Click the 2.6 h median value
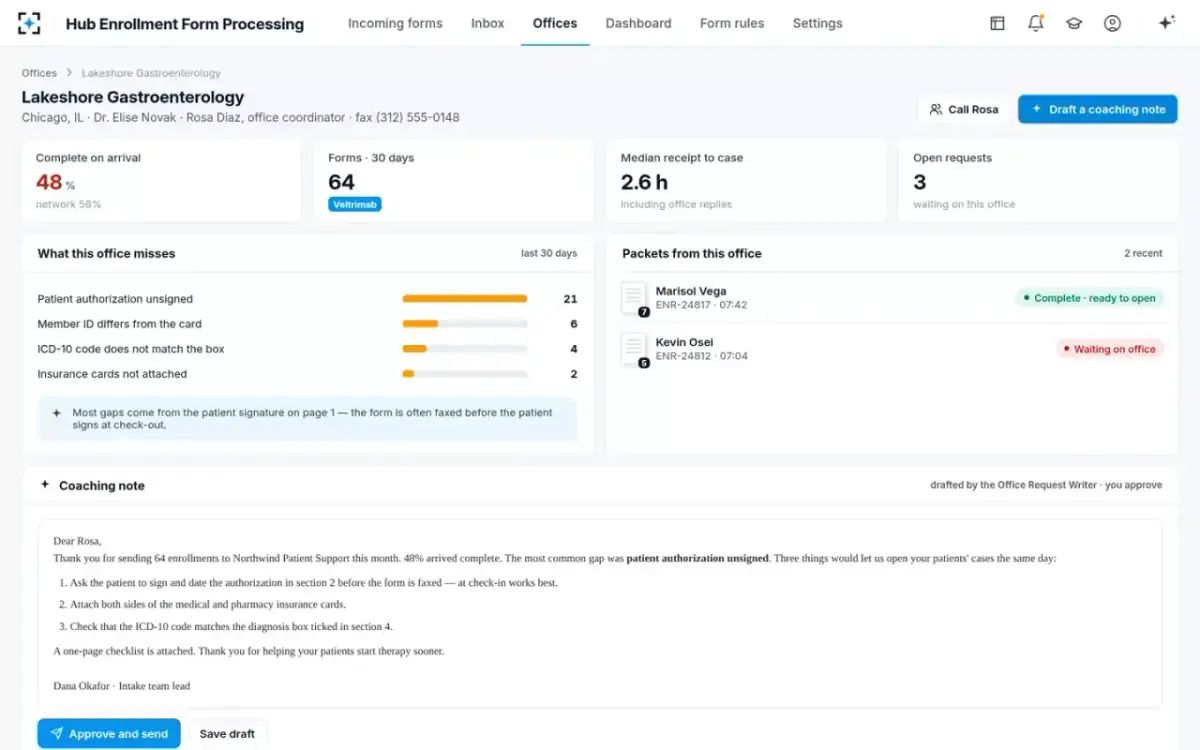Image resolution: width=1200 pixels, height=750 pixels. click(644, 182)
